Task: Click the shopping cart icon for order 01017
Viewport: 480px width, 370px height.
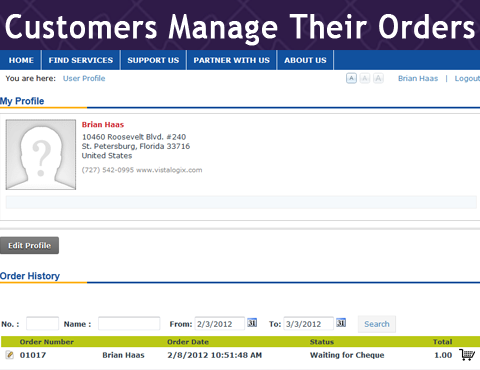Action: tap(467, 355)
